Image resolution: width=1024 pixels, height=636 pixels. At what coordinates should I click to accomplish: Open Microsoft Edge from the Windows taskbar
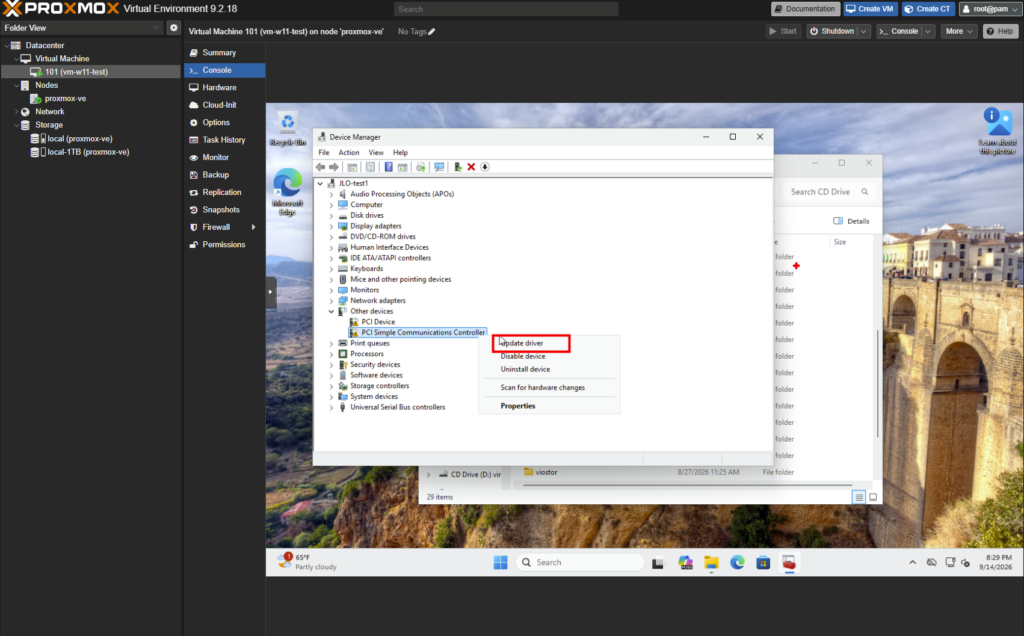737,562
